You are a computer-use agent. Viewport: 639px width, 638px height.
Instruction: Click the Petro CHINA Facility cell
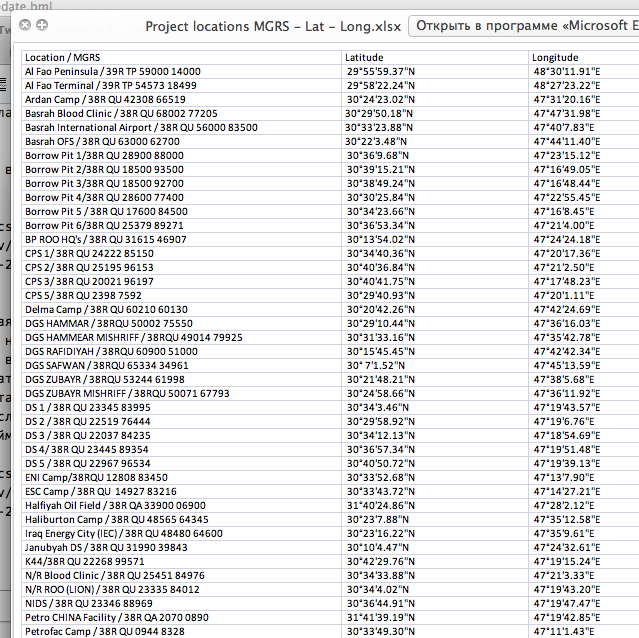181,618
